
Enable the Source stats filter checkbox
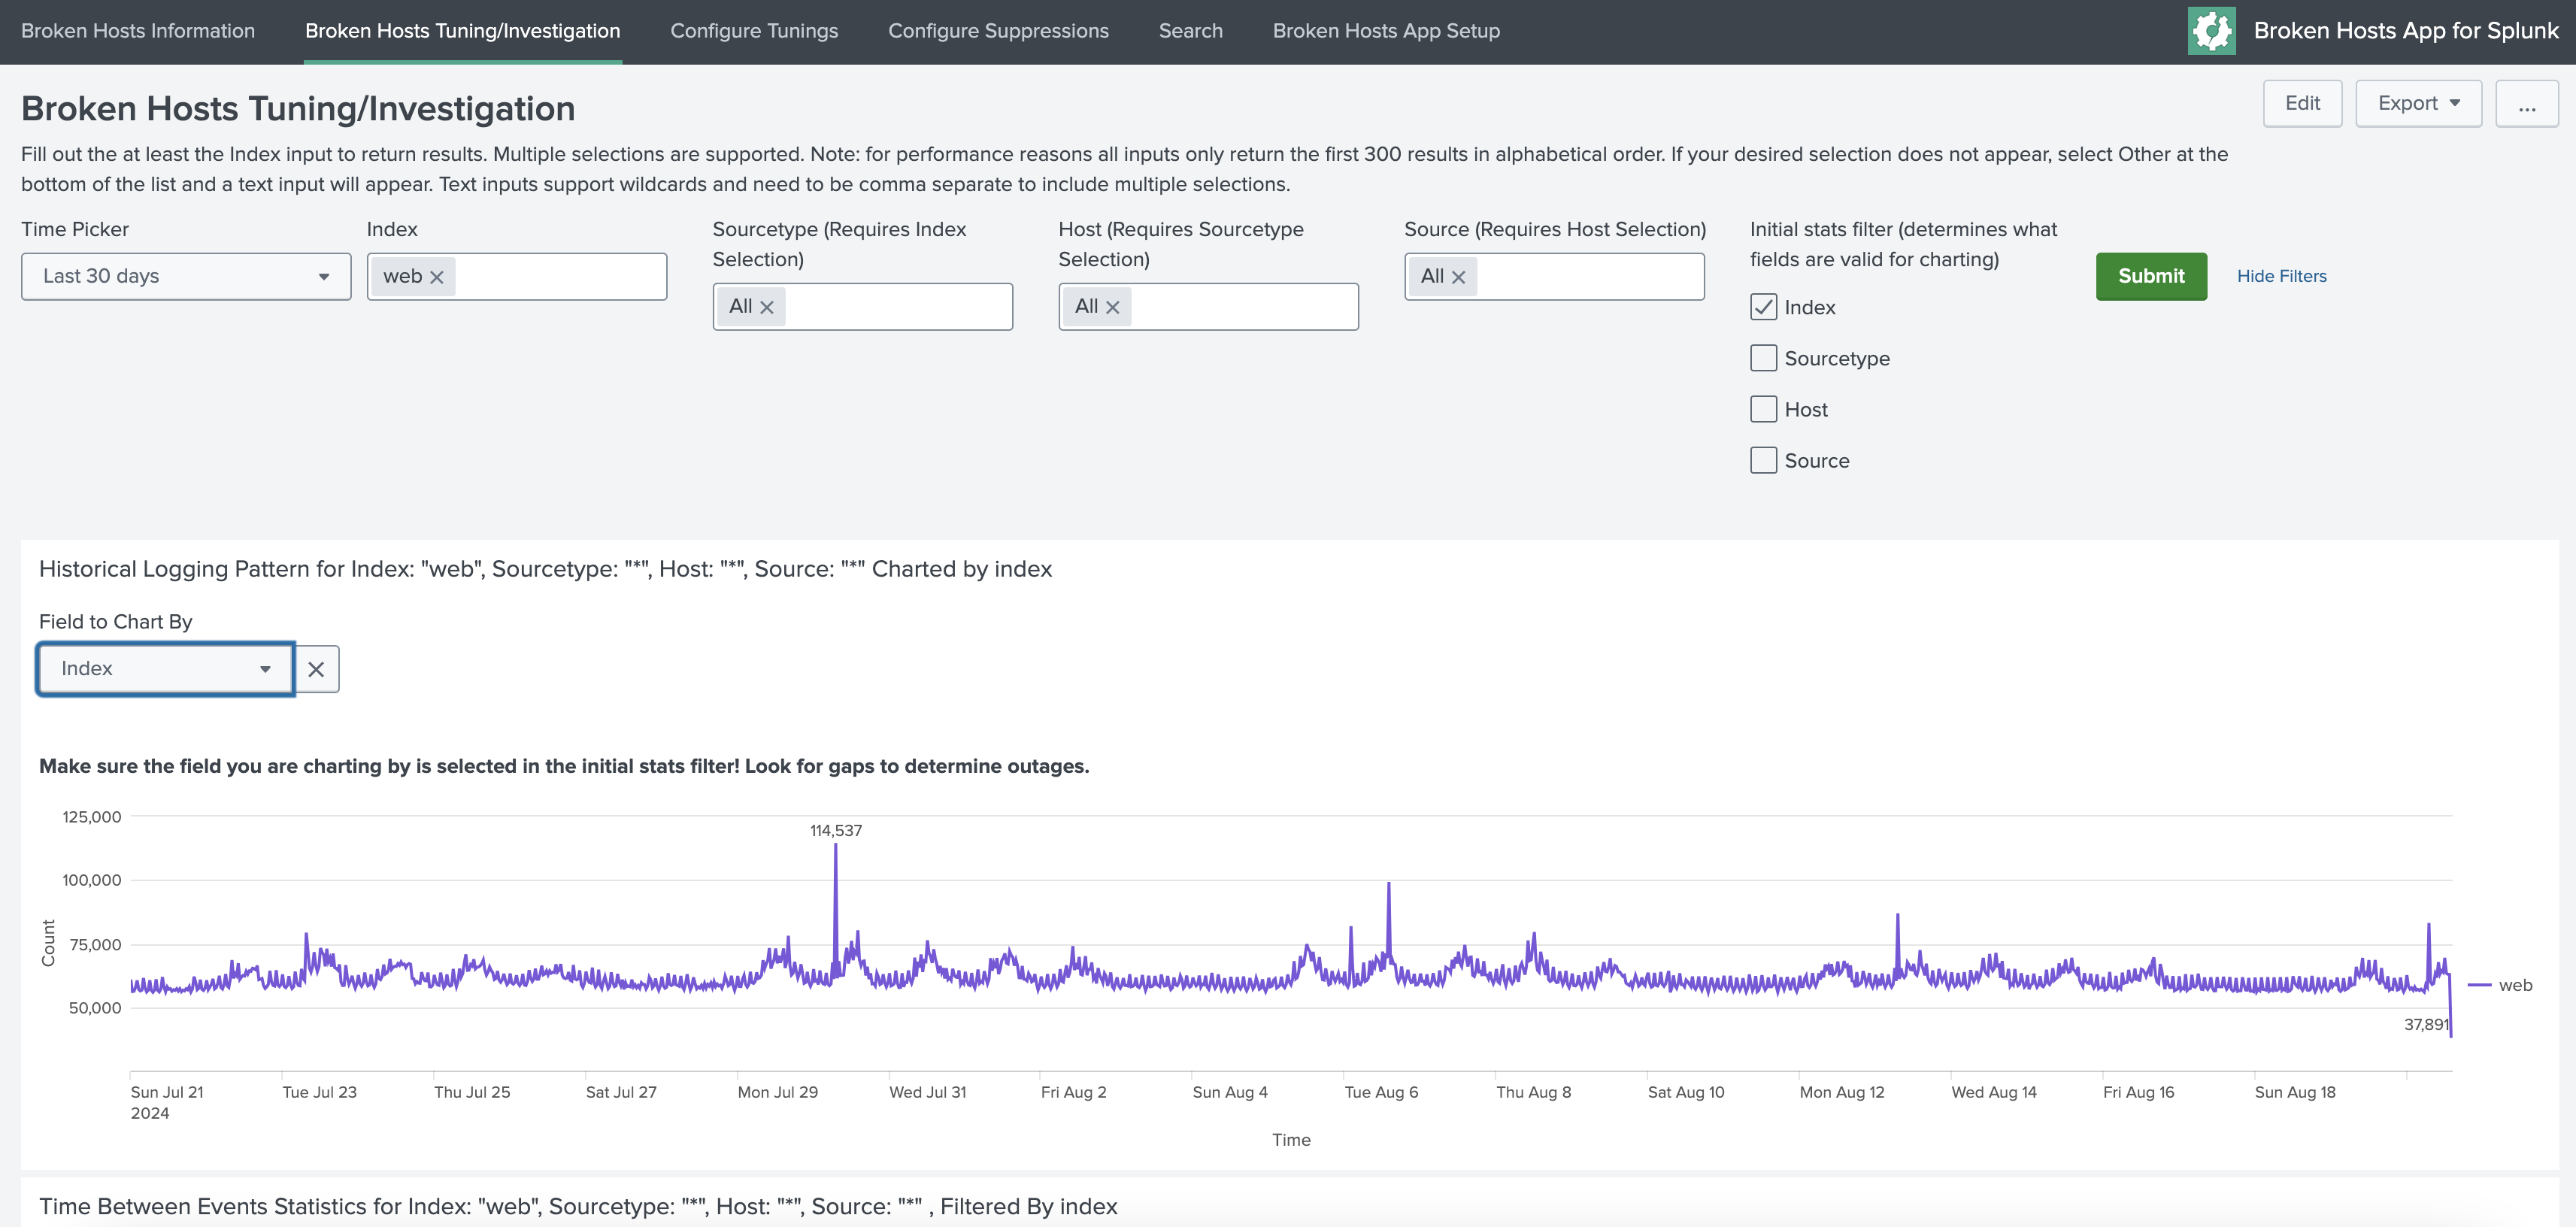1763,460
